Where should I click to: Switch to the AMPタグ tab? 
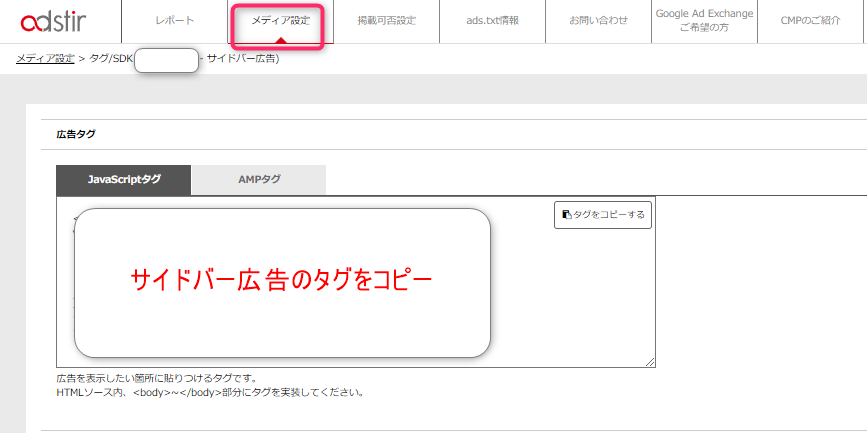coord(259,180)
